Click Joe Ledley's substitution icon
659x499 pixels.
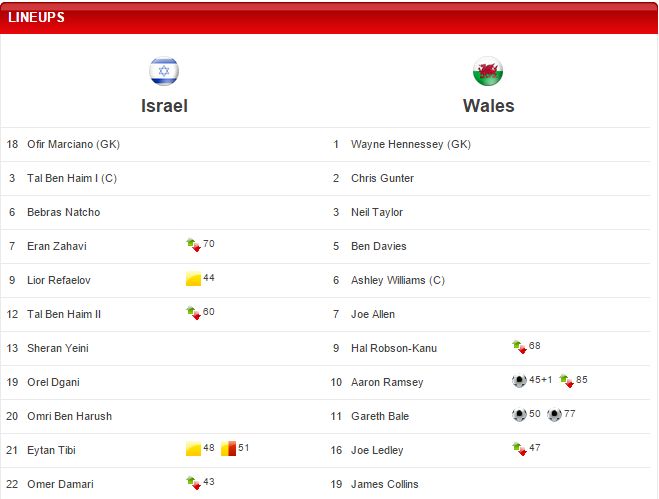518,449
